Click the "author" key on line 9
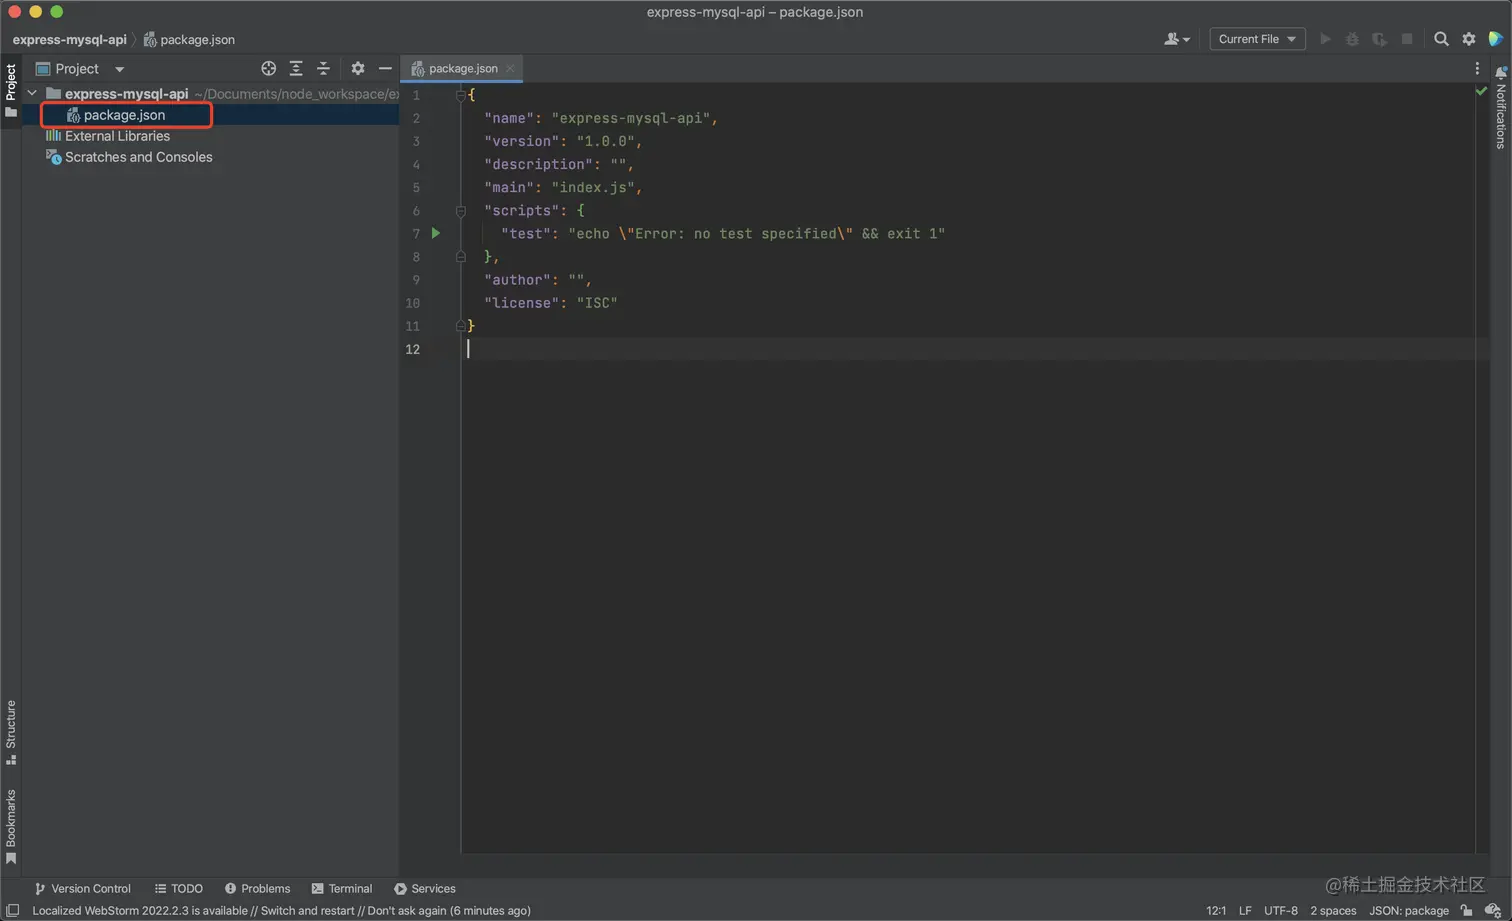This screenshot has width=1512, height=921. (x=518, y=279)
